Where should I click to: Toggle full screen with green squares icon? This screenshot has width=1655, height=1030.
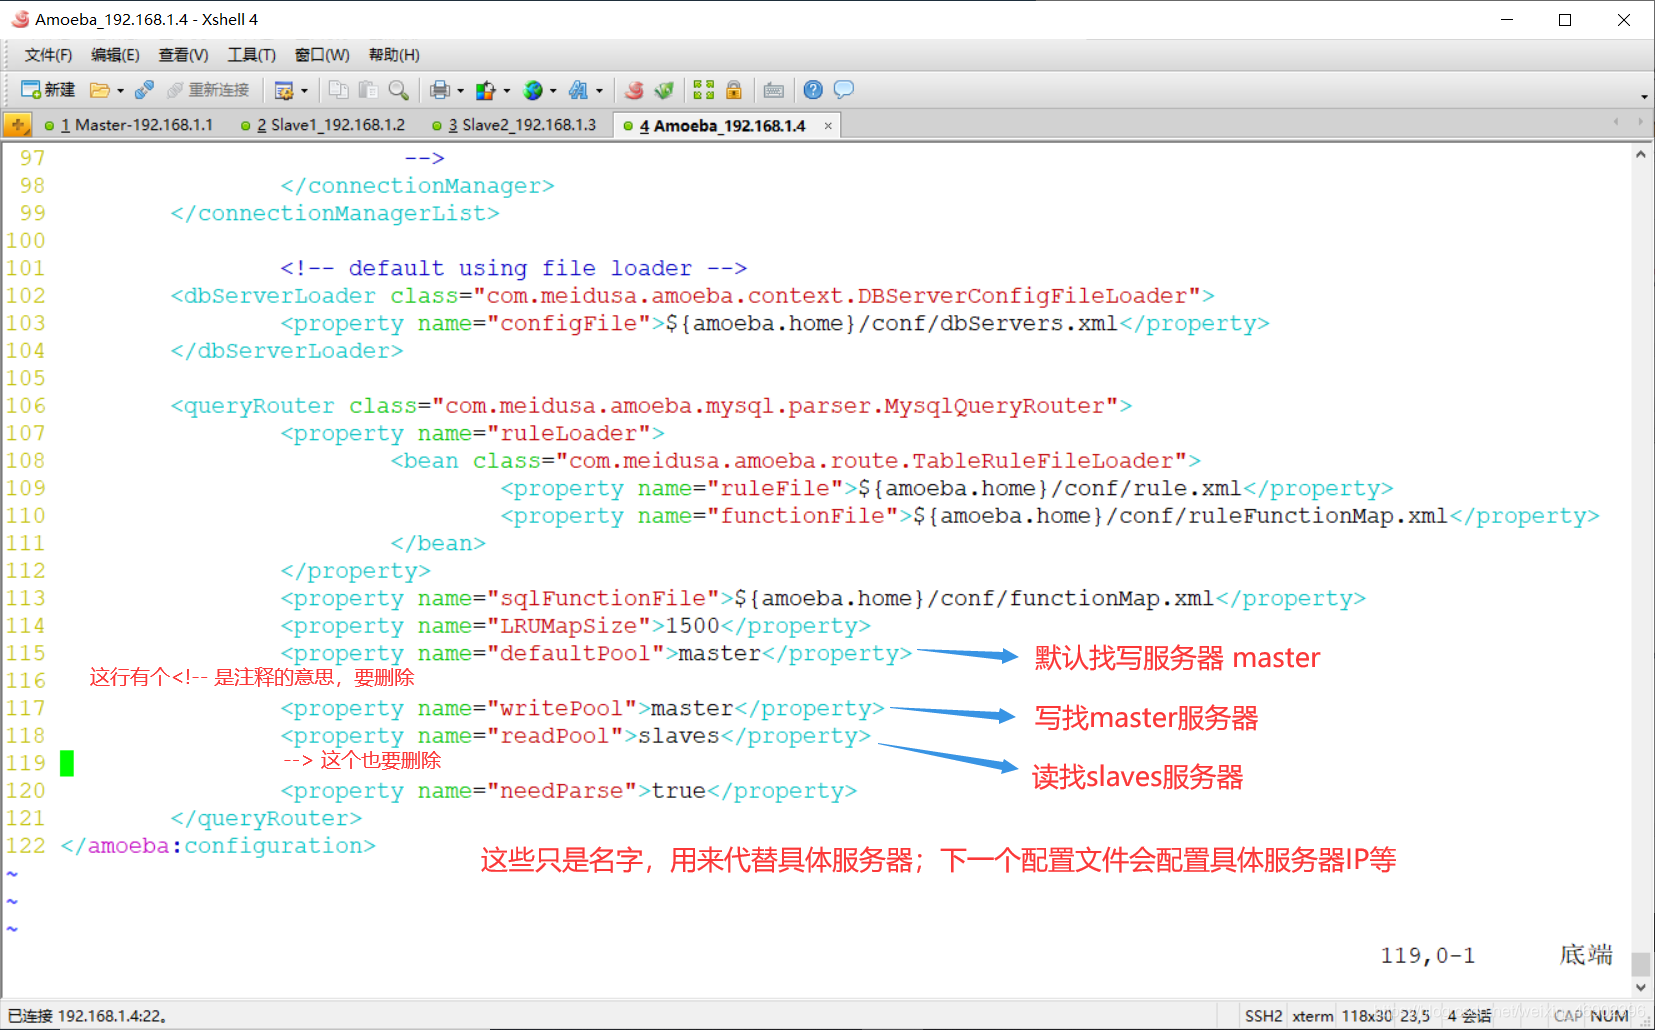click(703, 90)
